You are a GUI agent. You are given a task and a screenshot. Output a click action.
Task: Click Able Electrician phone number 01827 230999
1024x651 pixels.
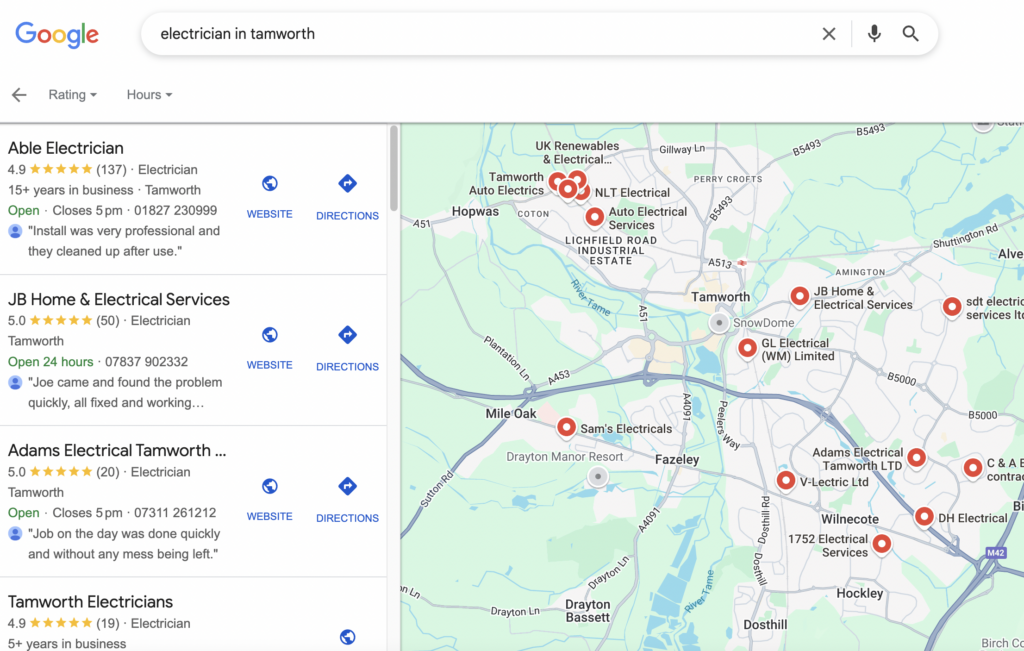[176, 210]
